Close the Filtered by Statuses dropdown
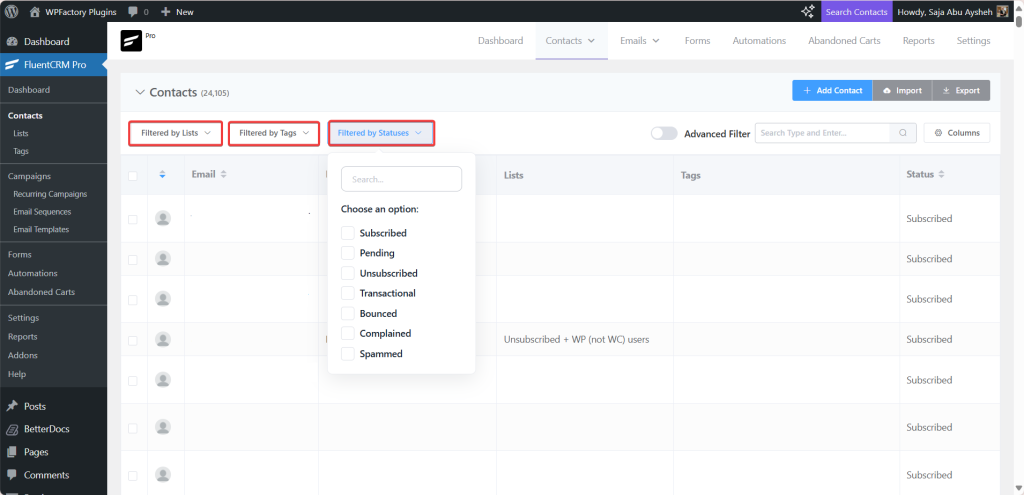The width and height of the screenshot is (1024, 495). click(x=381, y=133)
